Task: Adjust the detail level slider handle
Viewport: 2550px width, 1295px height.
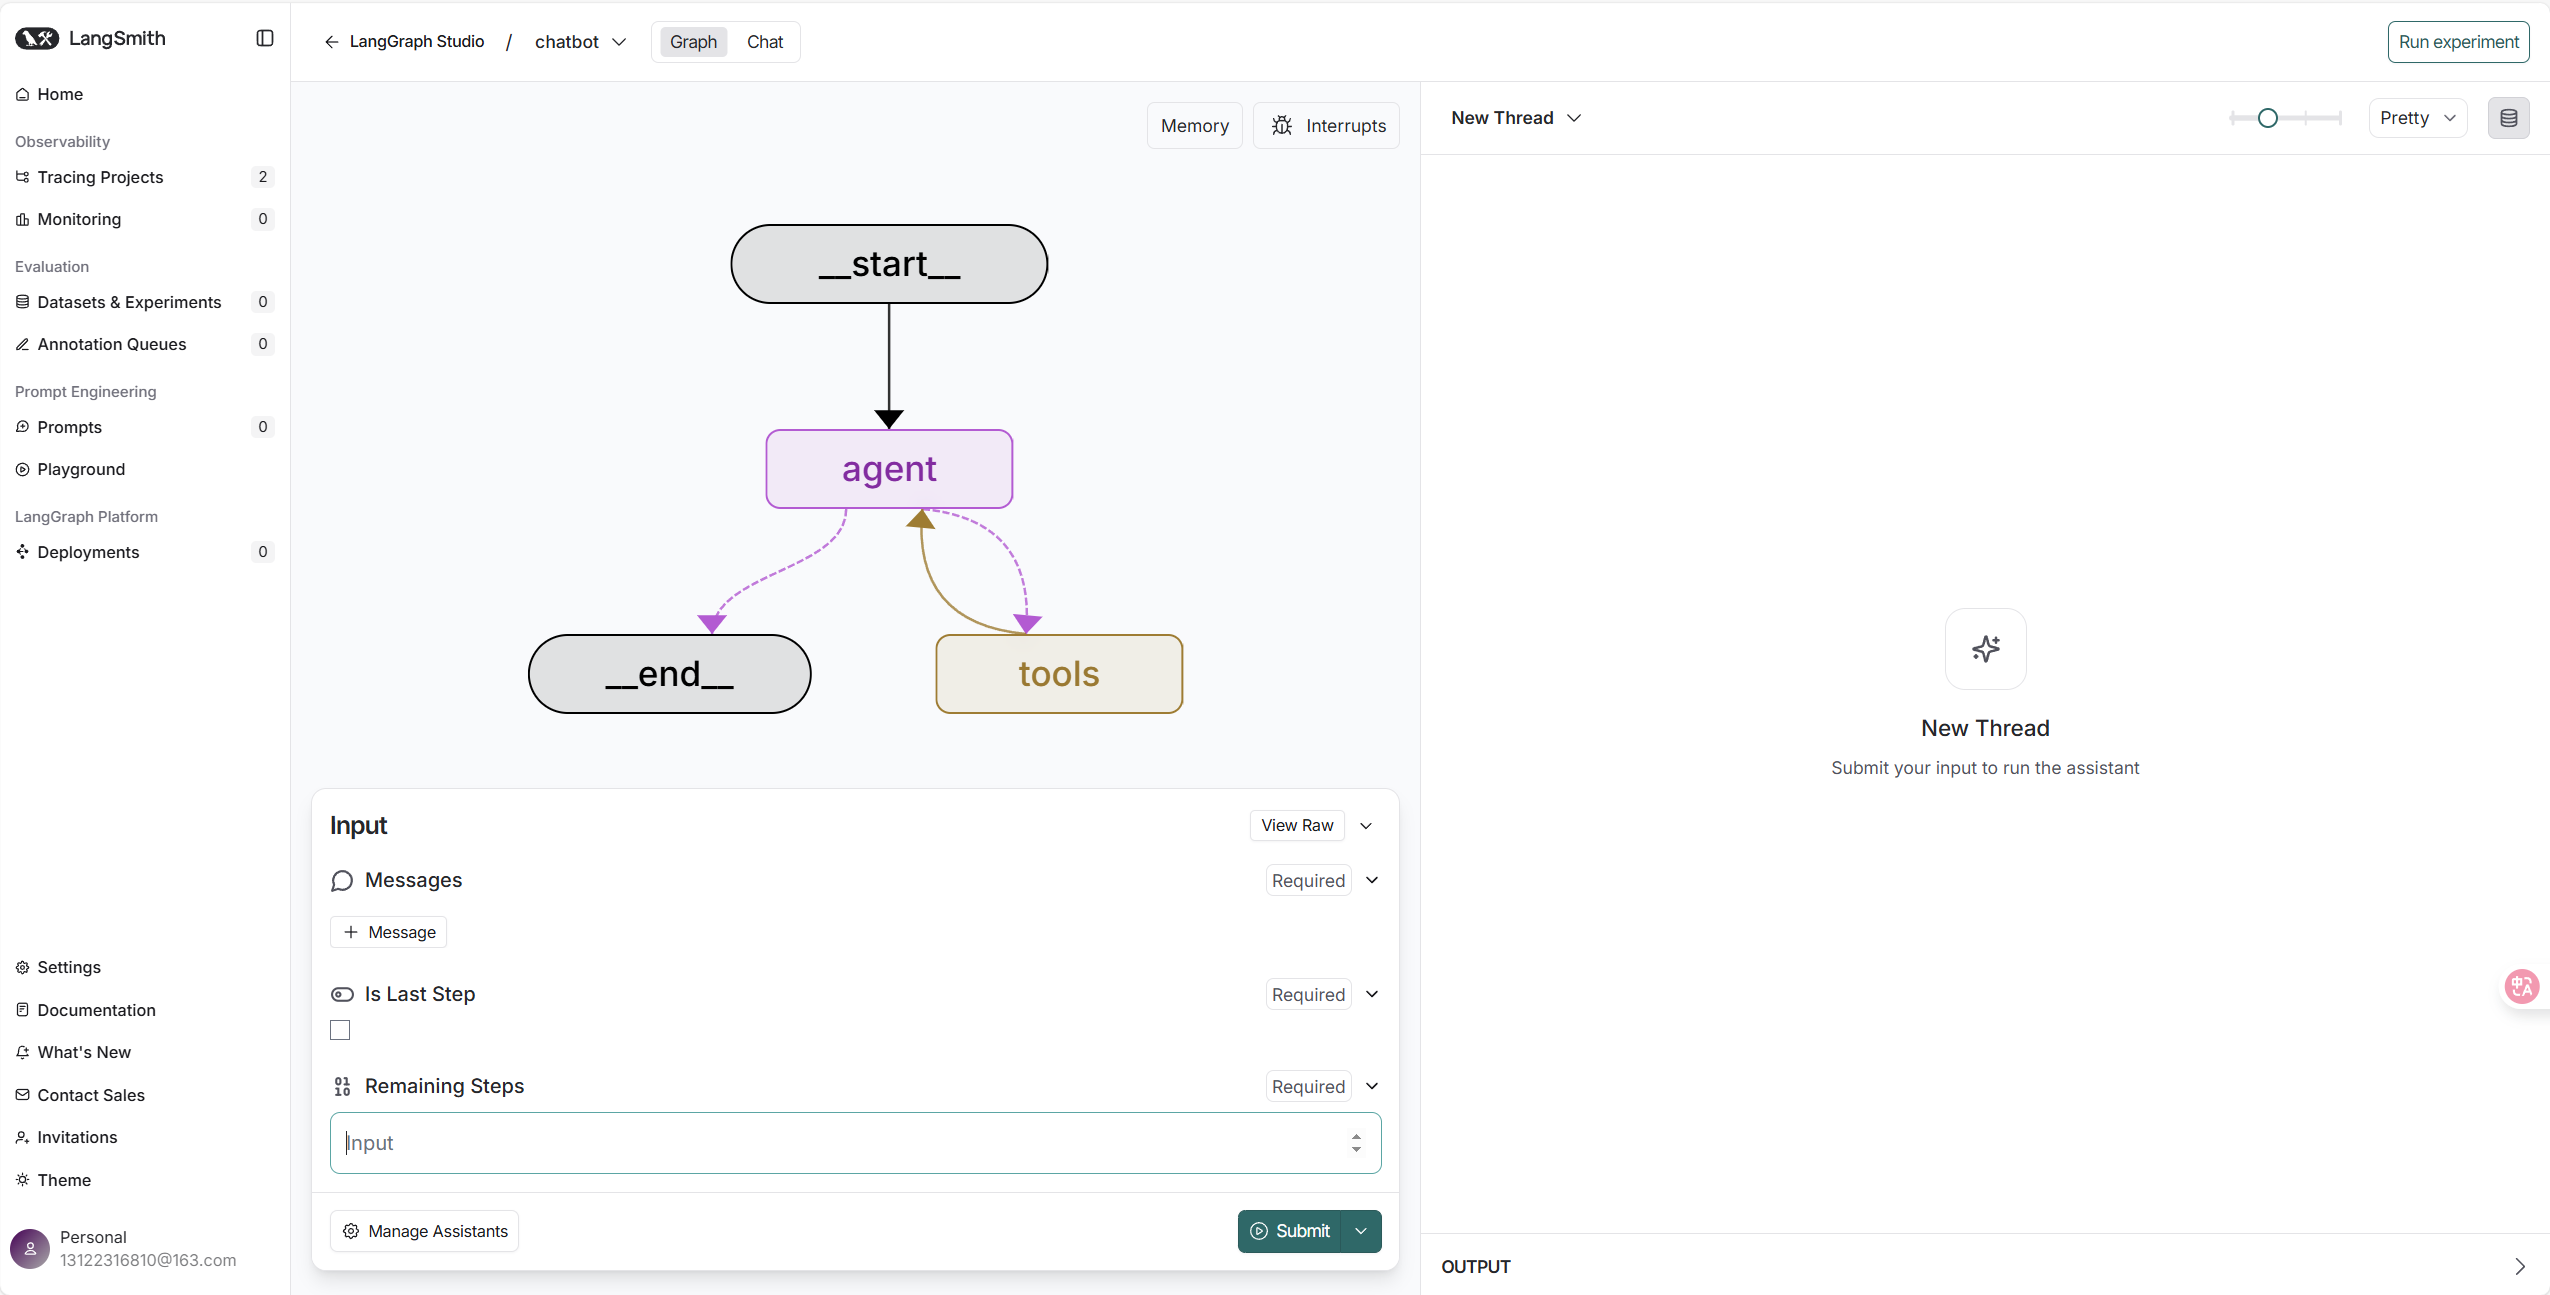Action: [x=2268, y=118]
